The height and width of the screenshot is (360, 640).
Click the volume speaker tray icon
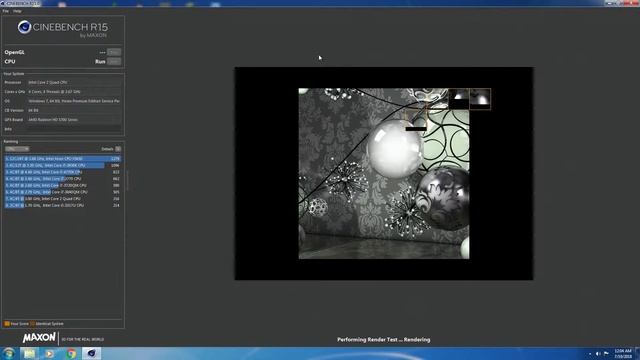pyautogui.click(x=598, y=354)
